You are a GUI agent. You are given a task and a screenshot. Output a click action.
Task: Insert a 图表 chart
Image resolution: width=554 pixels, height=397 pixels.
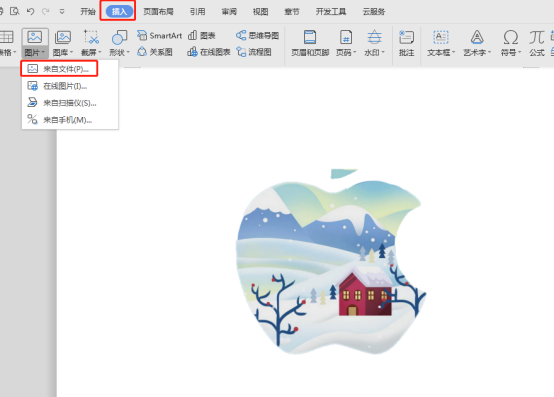(x=202, y=35)
